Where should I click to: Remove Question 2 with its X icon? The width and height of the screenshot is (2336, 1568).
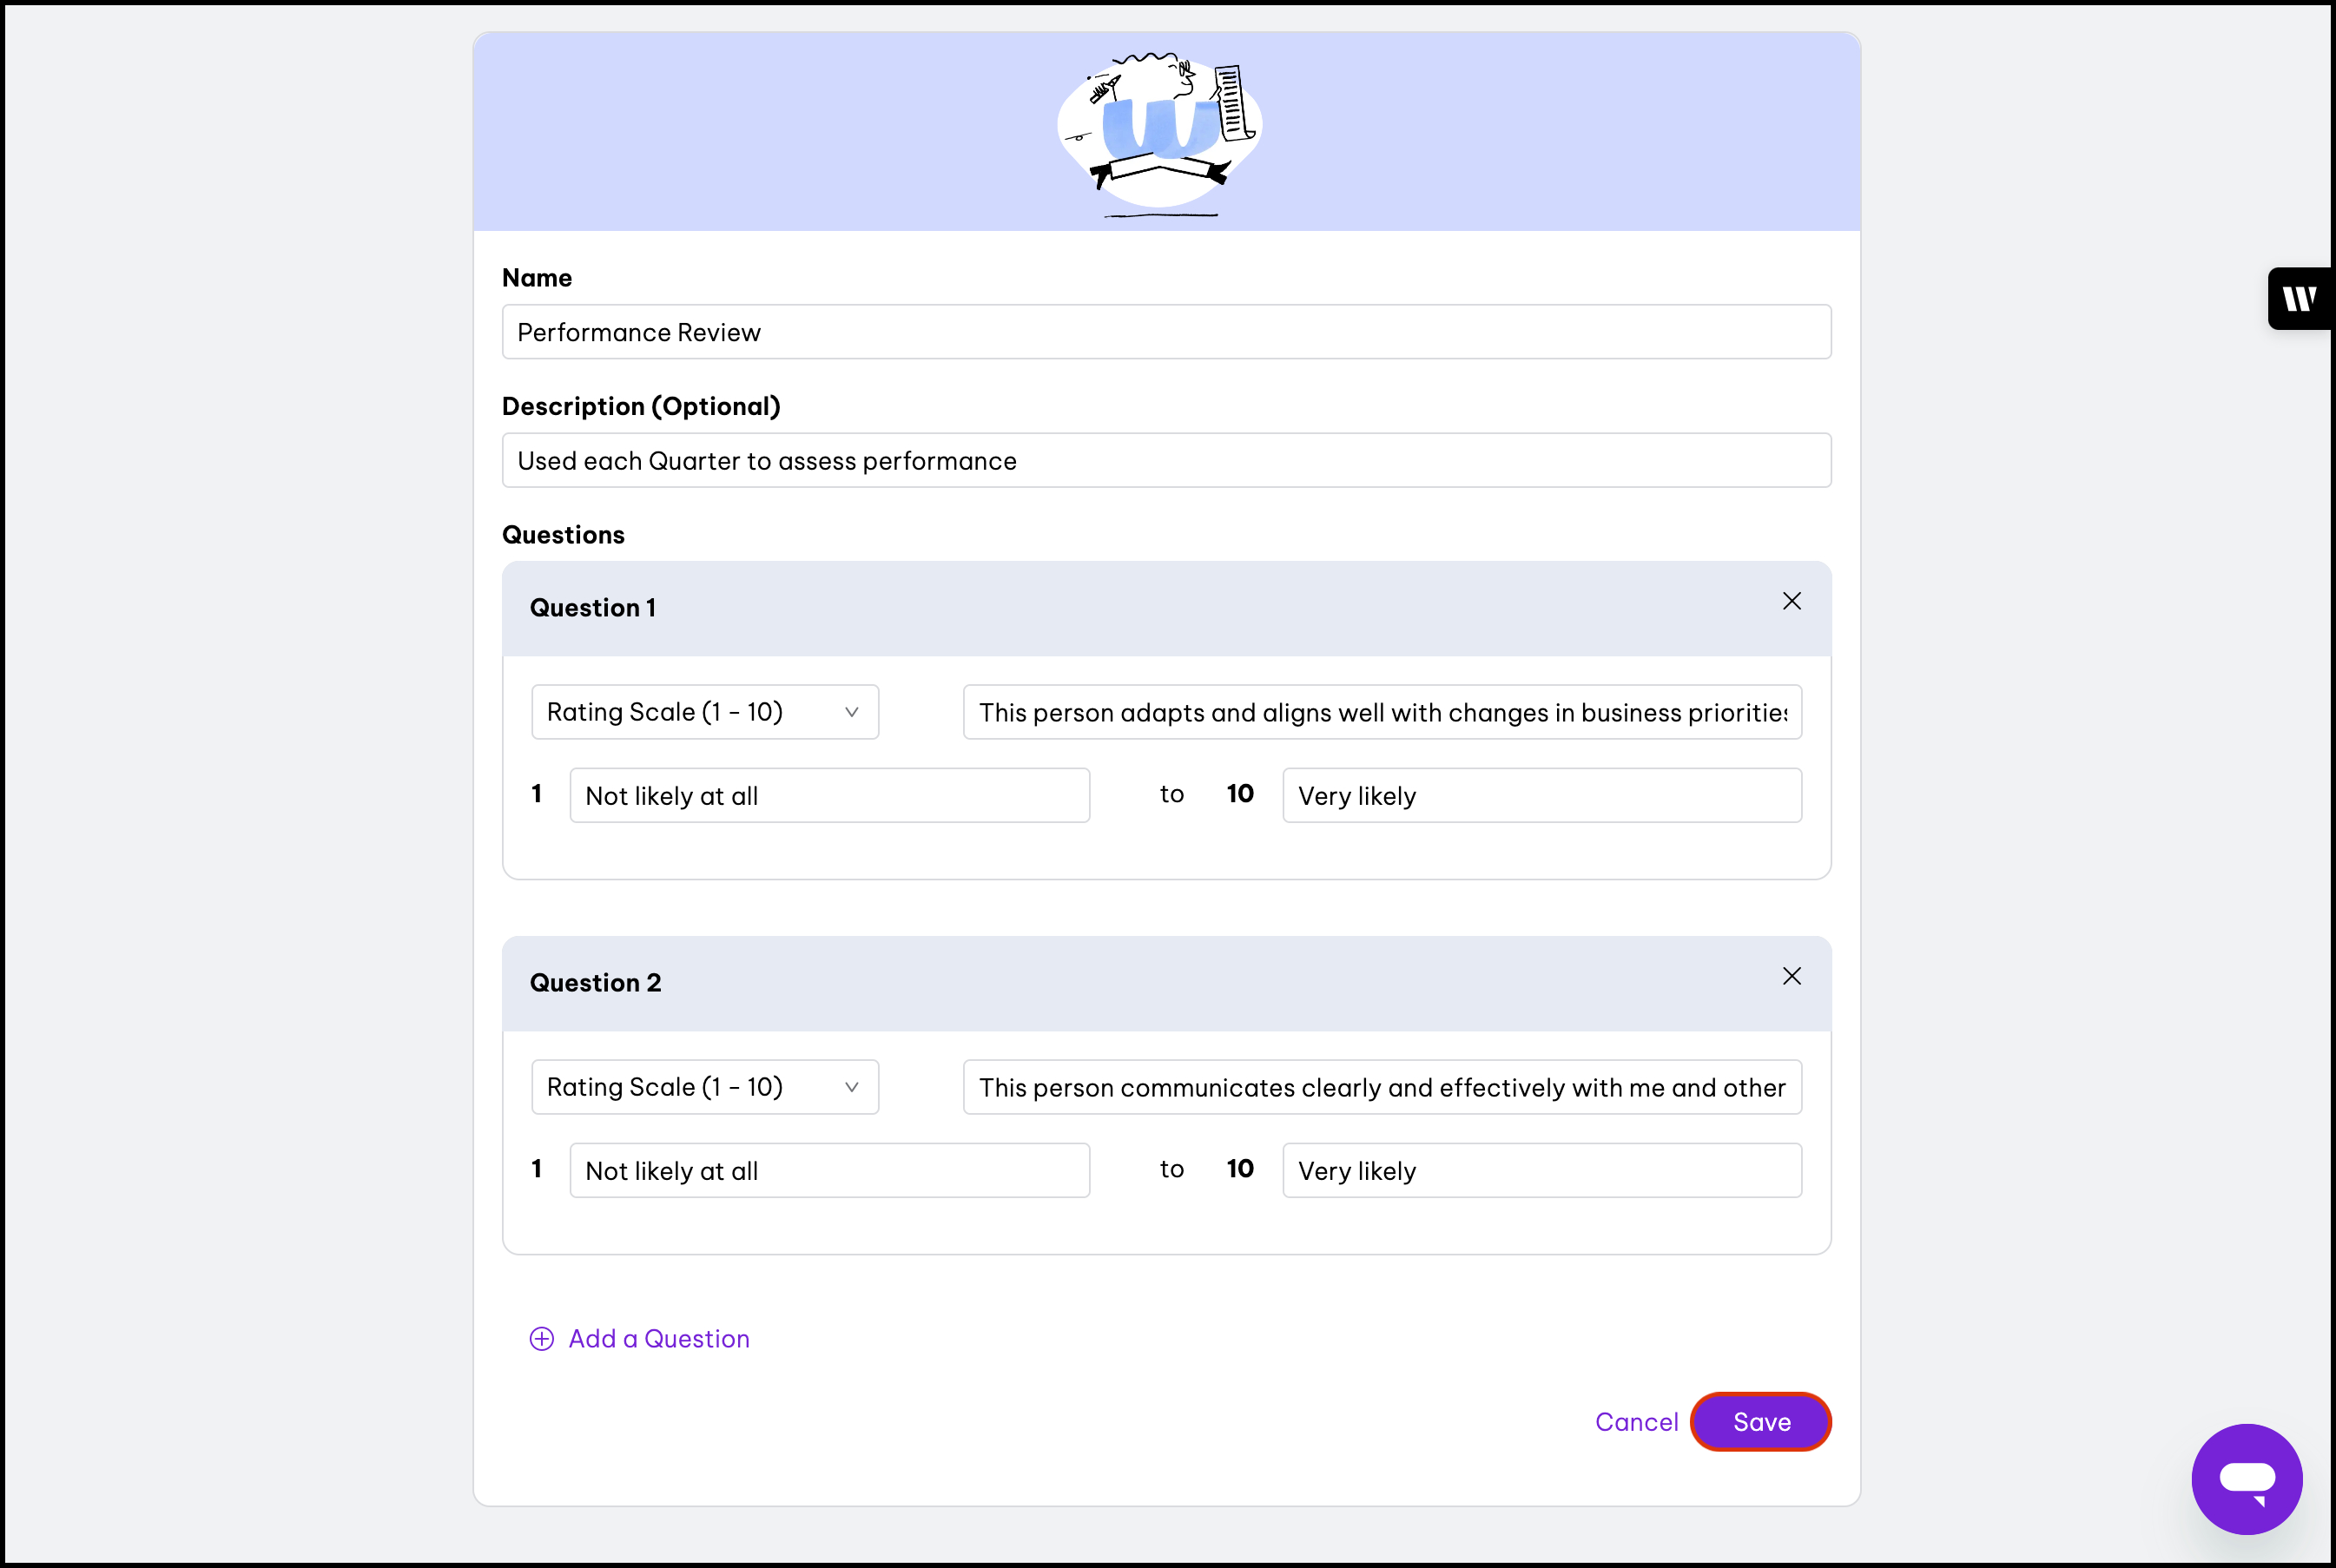pos(1791,976)
